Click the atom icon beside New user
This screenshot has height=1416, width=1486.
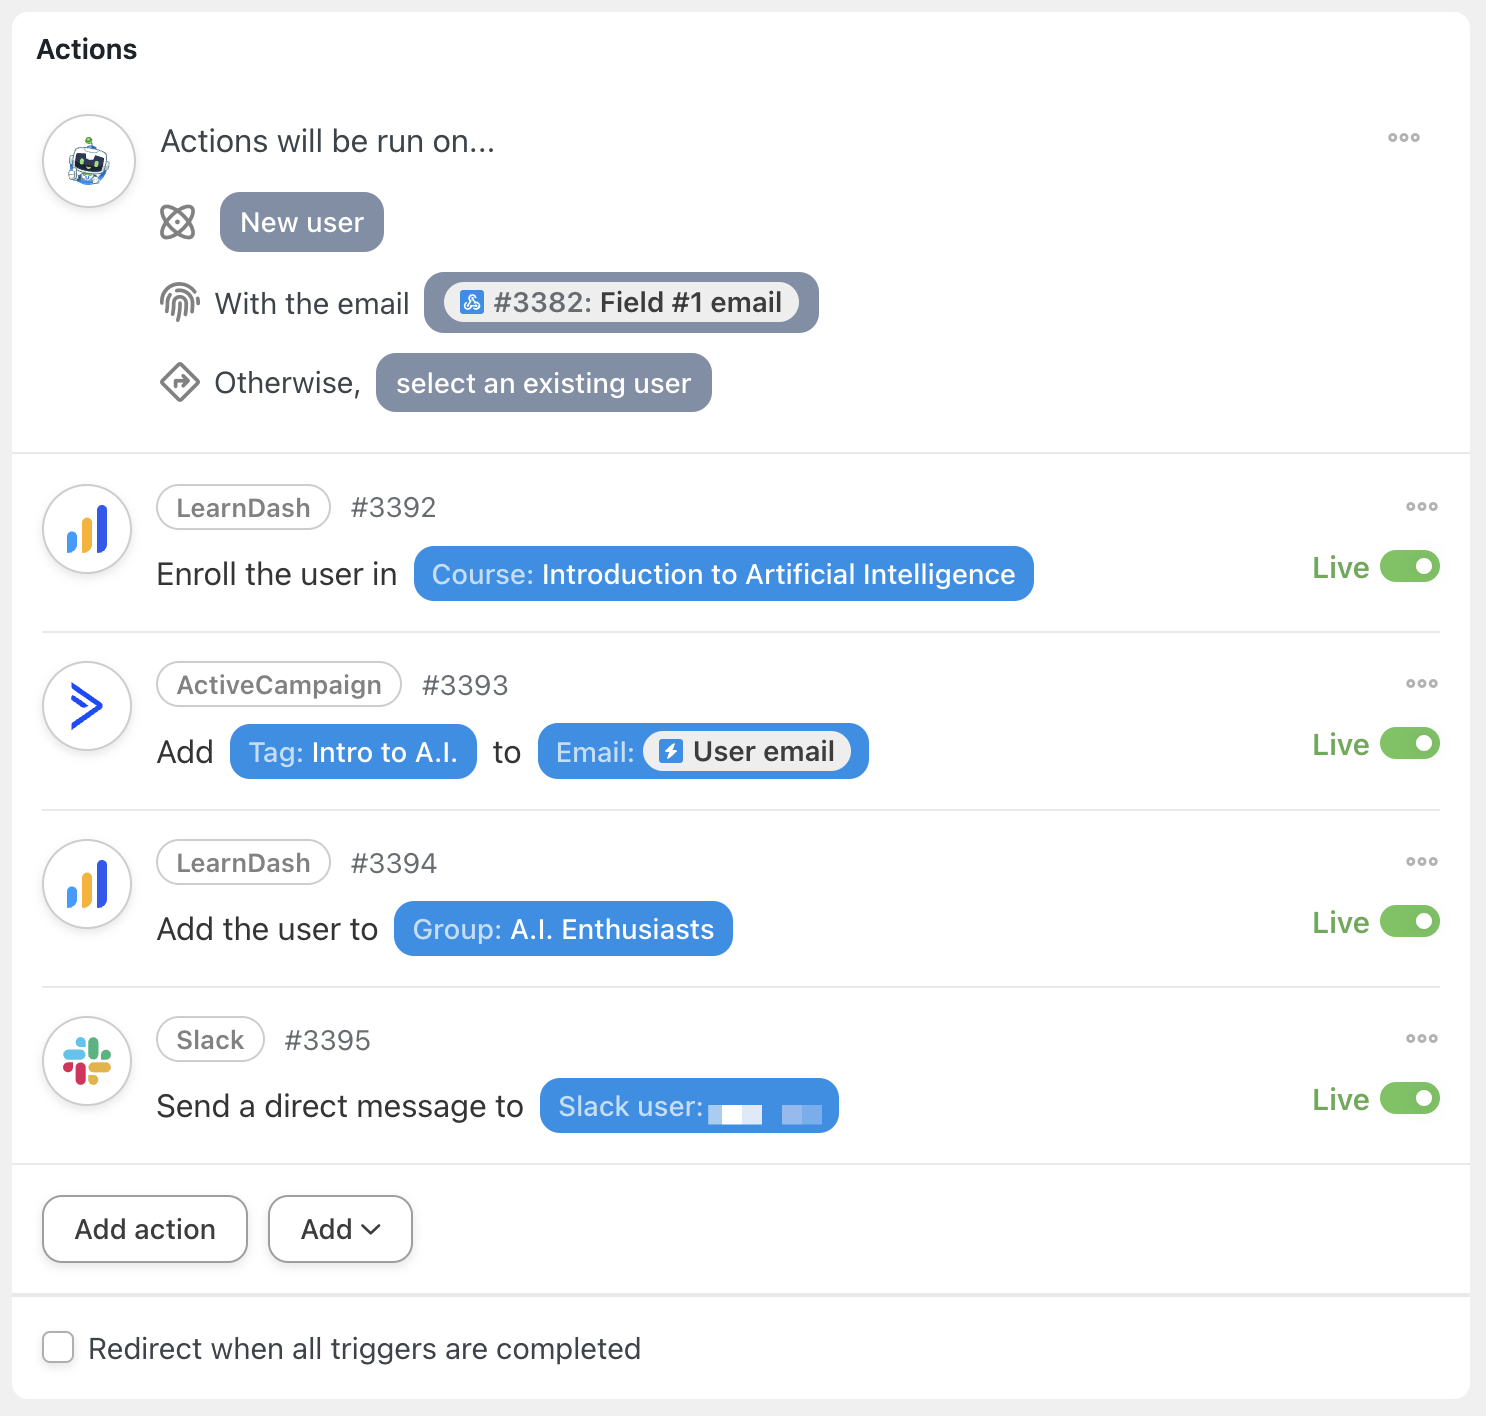pos(178,222)
